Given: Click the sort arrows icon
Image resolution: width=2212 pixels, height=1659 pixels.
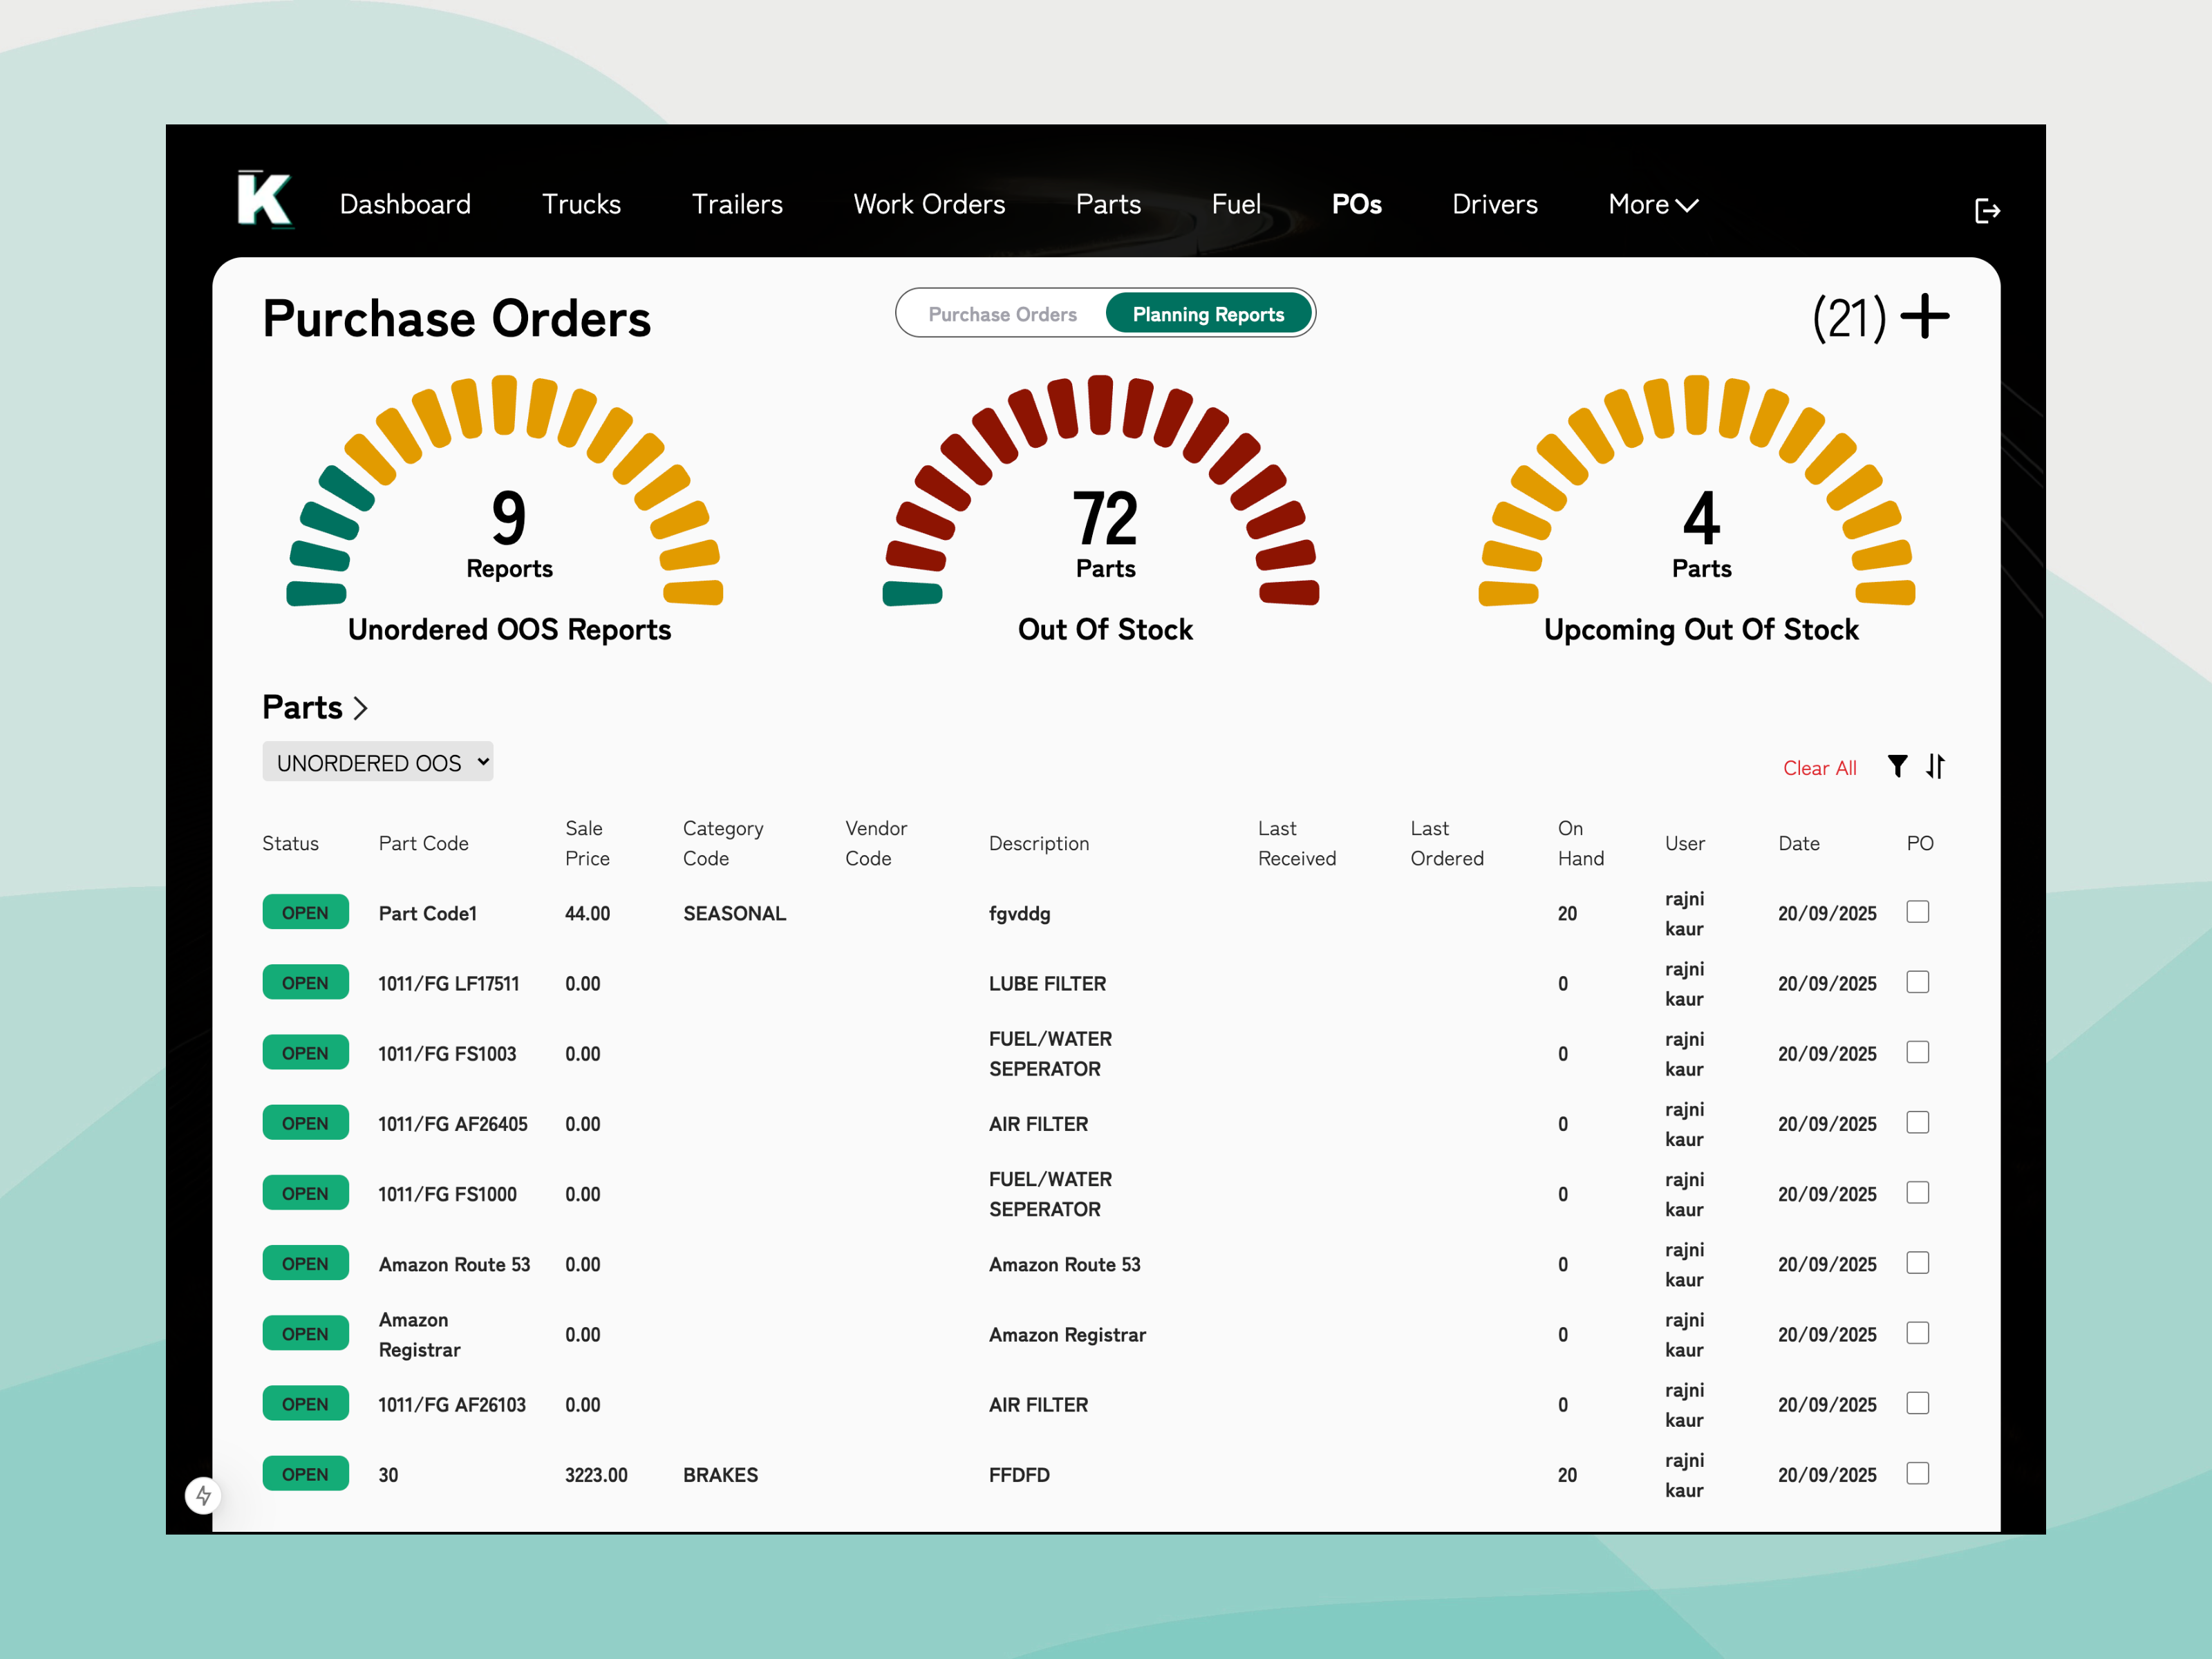Looking at the screenshot, I should click(x=1936, y=767).
